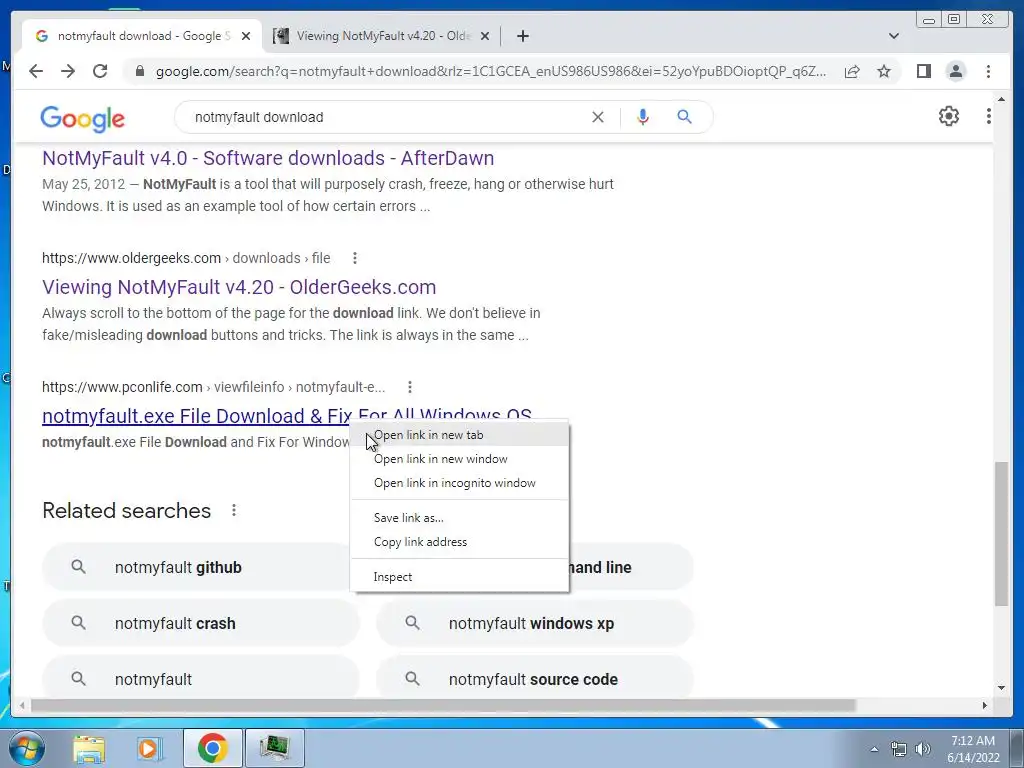Launch Windows Media Player from taskbar

[x=149, y=748]
